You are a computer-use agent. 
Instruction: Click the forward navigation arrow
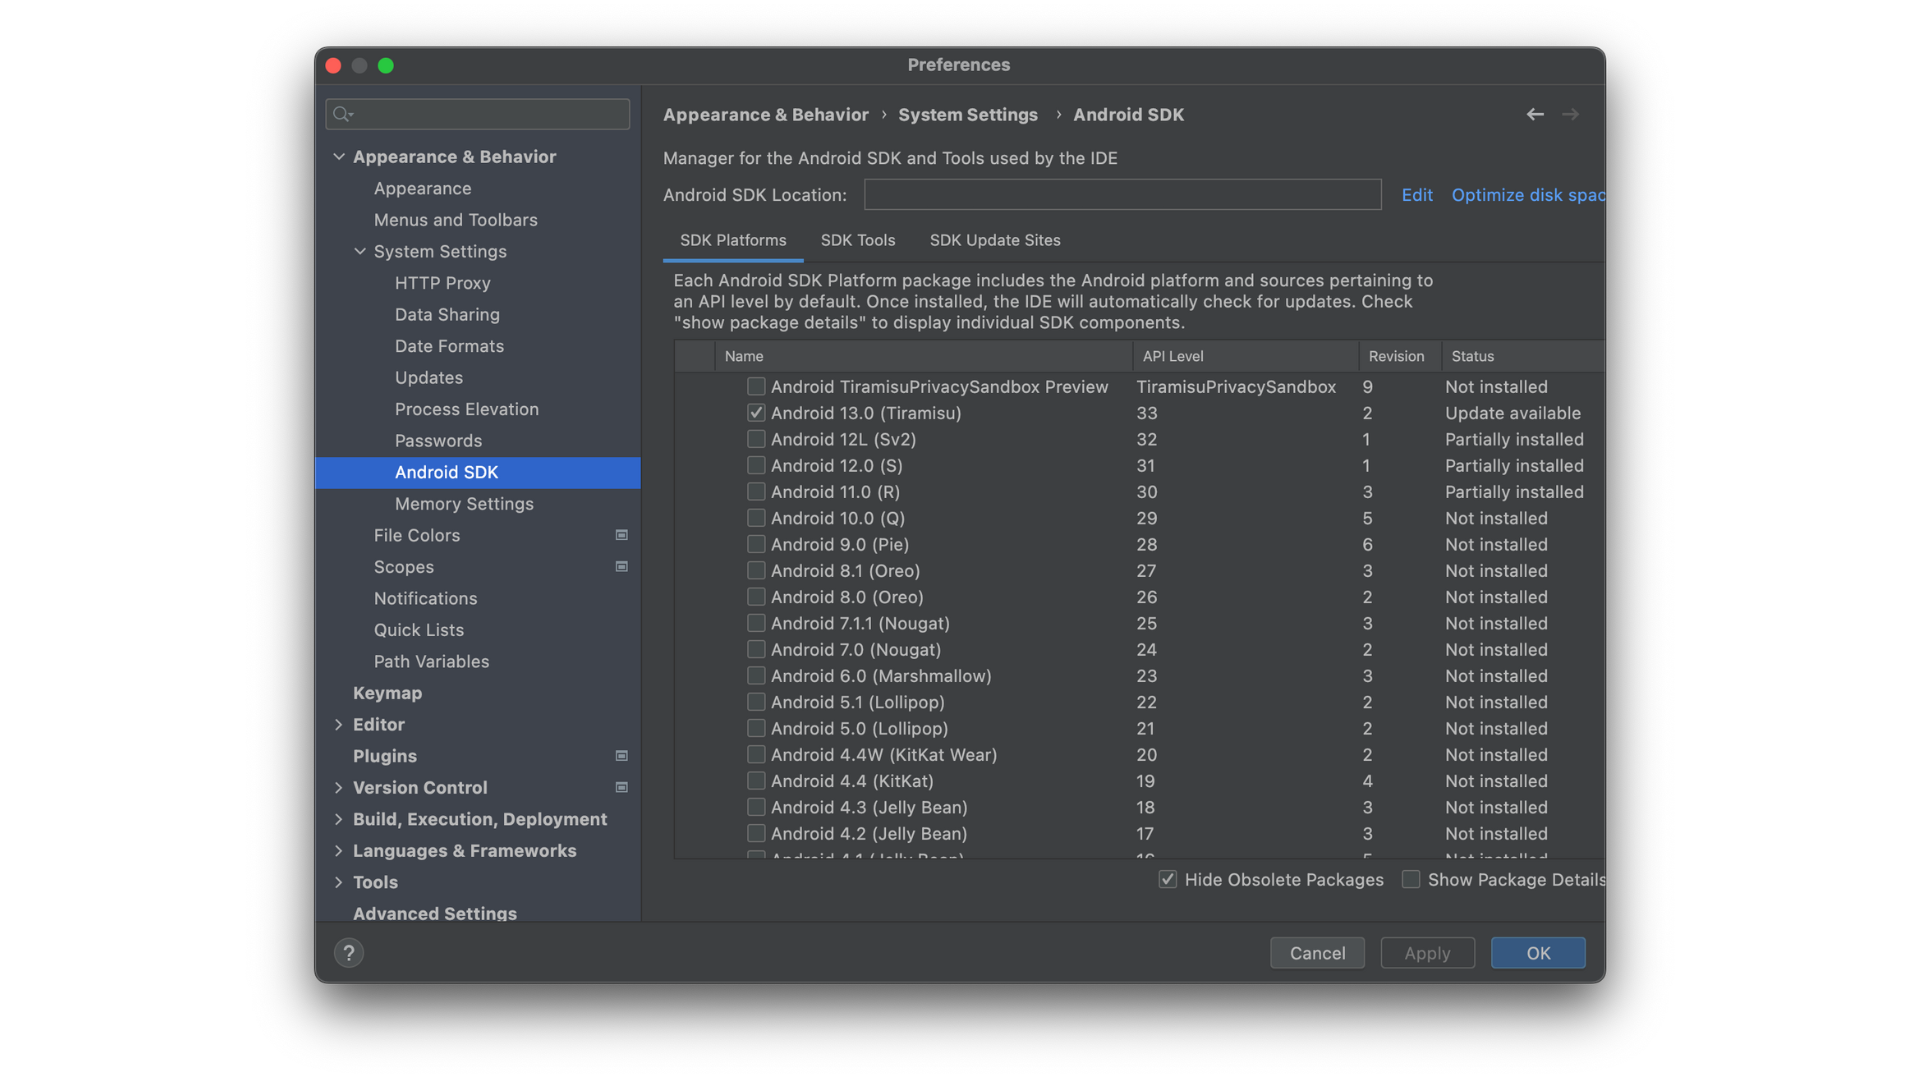1570,114
